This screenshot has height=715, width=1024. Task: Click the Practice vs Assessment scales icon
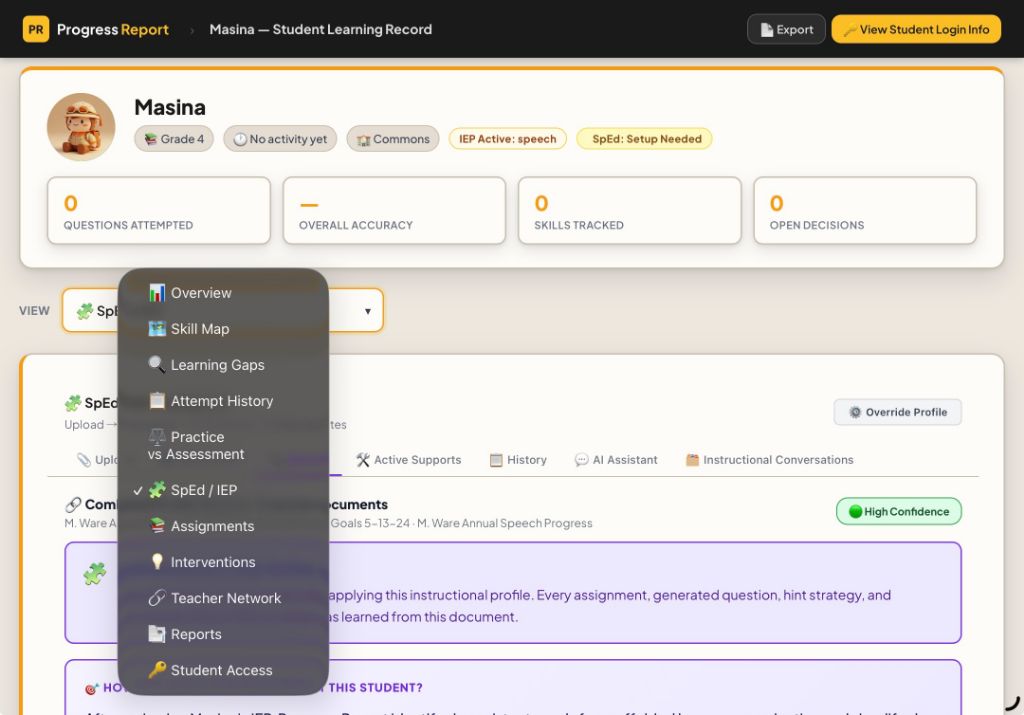click(157, 436)
